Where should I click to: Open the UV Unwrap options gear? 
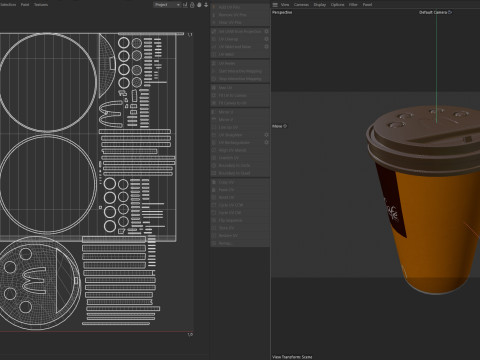tap(266, 39)
